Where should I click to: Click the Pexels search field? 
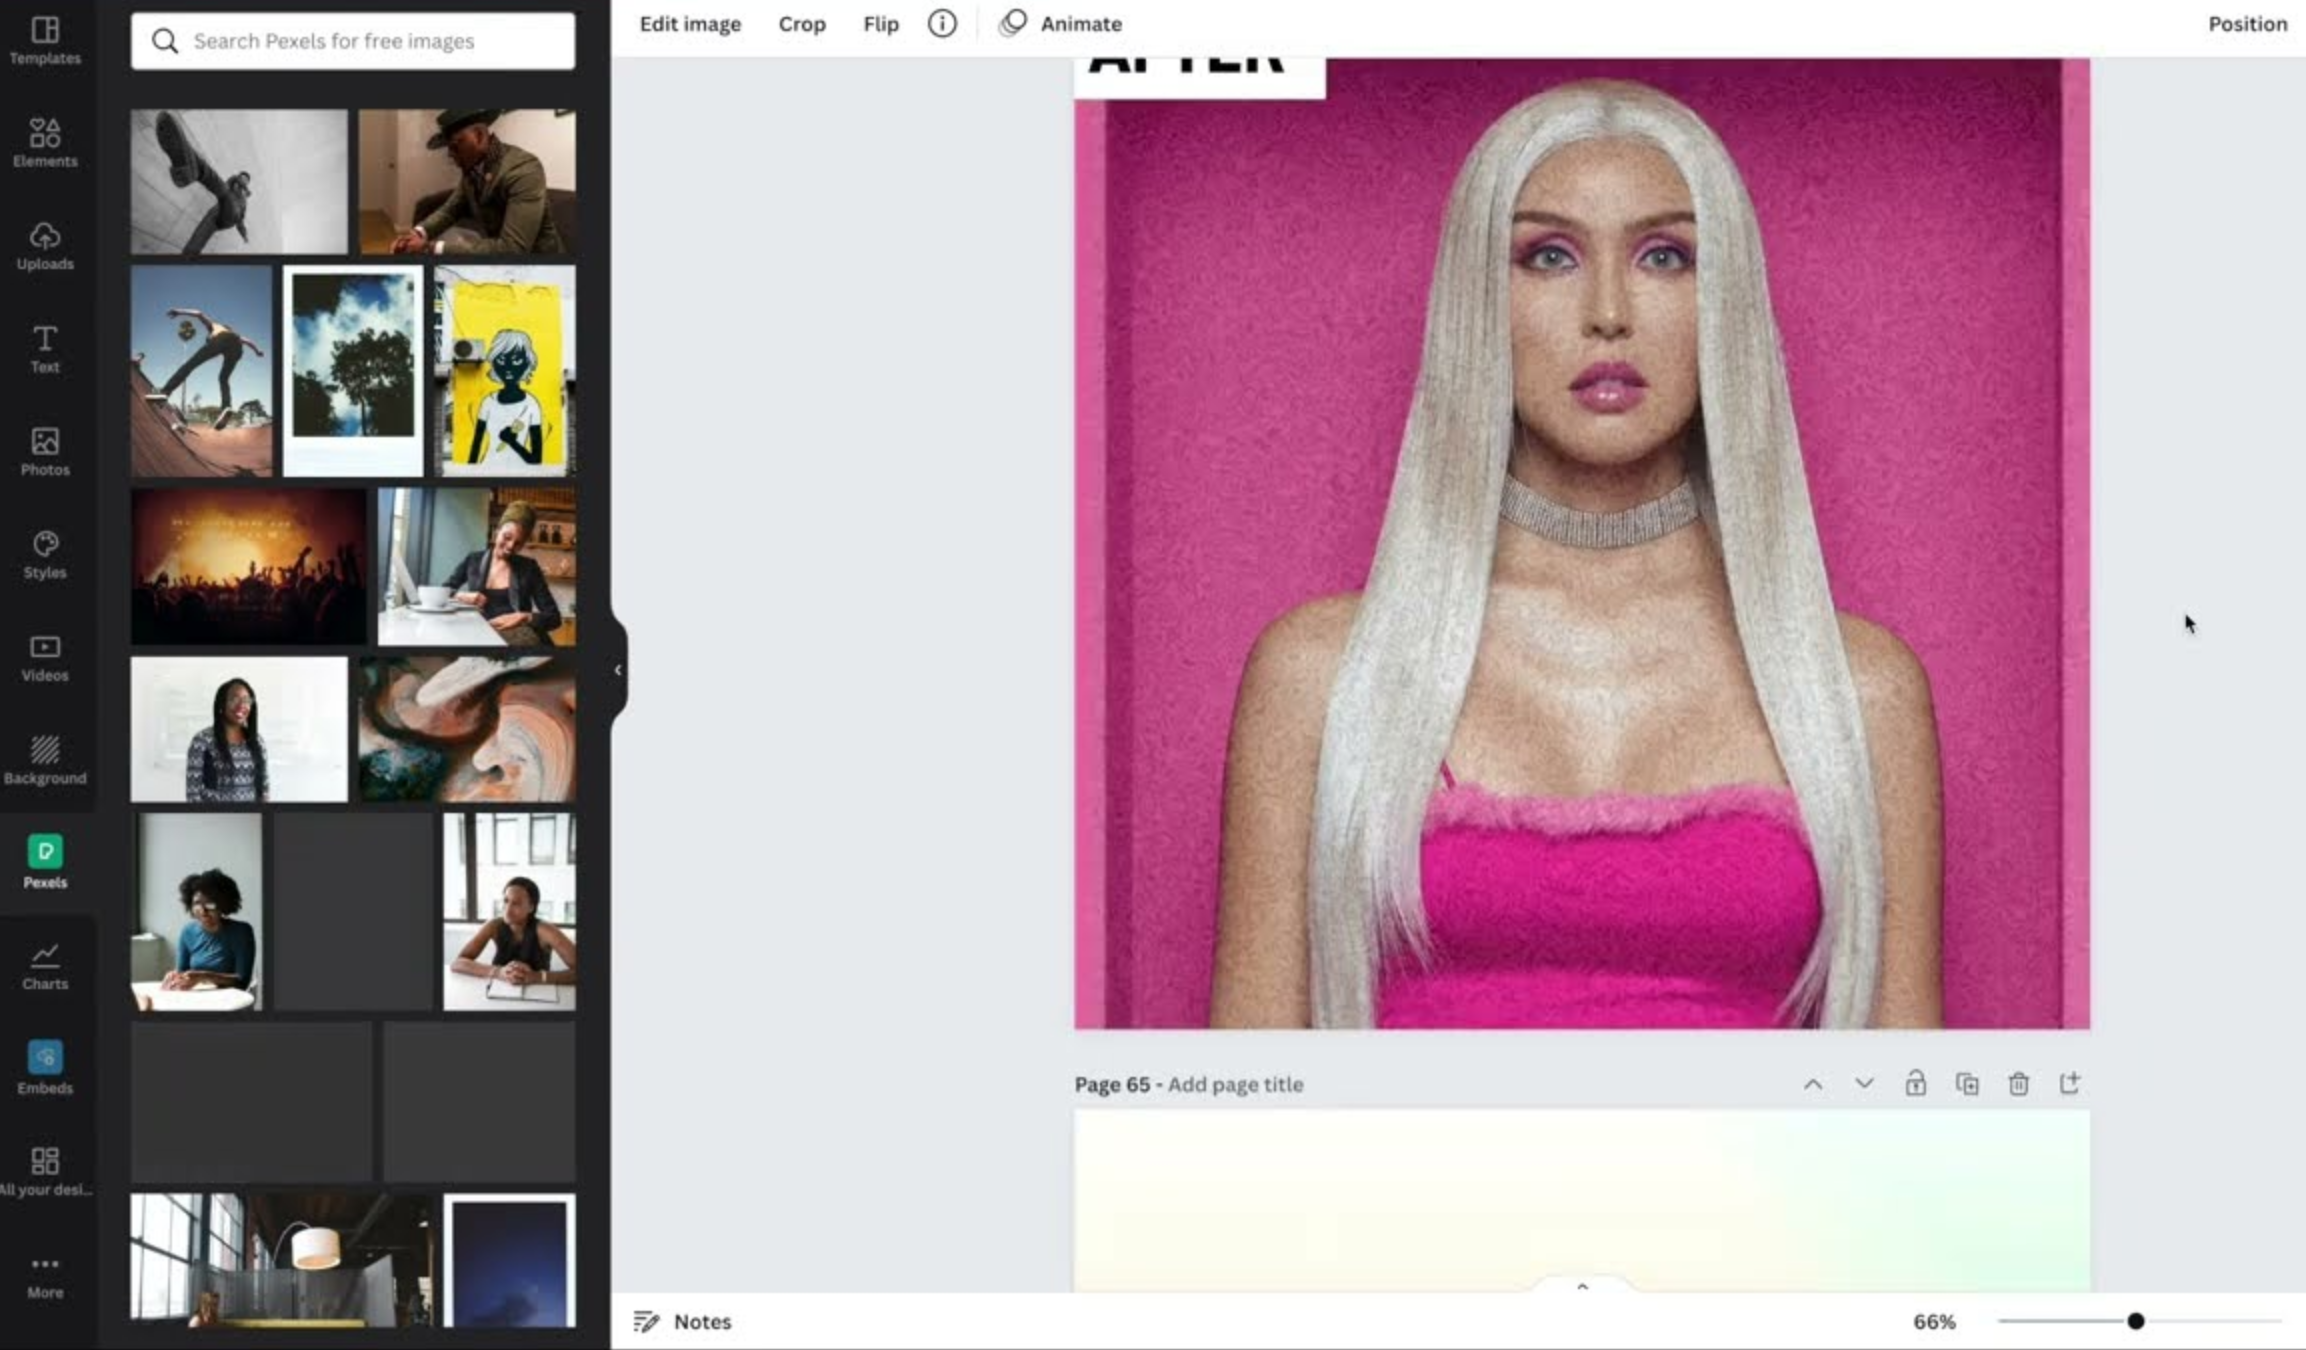[352, 41]
